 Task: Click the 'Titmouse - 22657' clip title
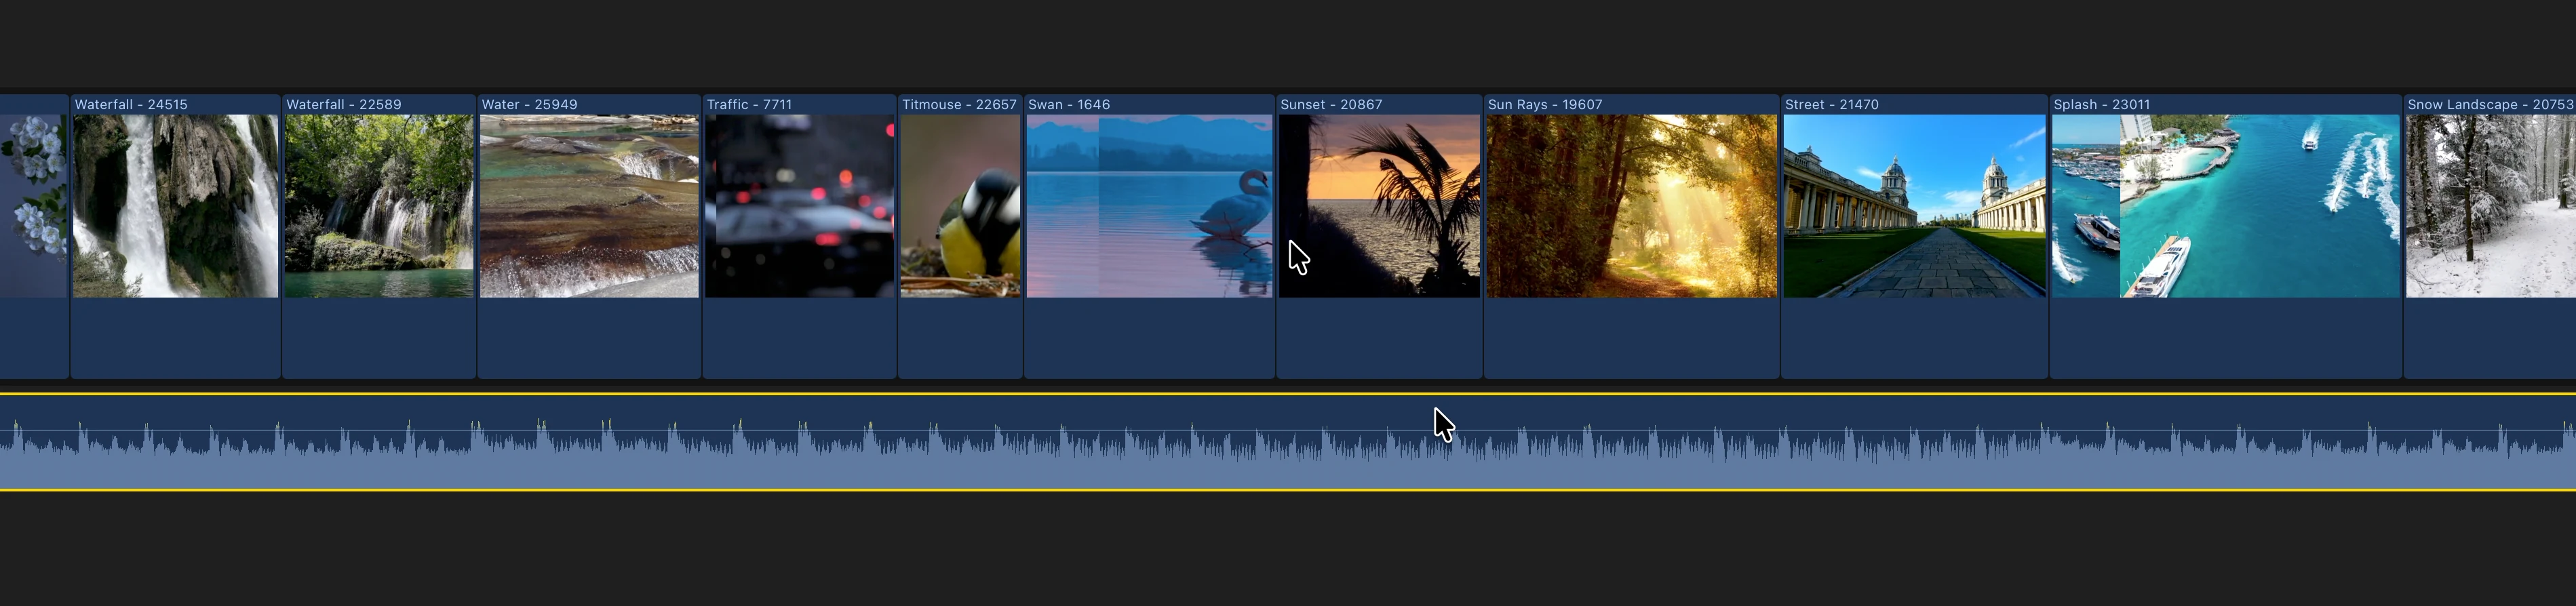tap(959, 104)
